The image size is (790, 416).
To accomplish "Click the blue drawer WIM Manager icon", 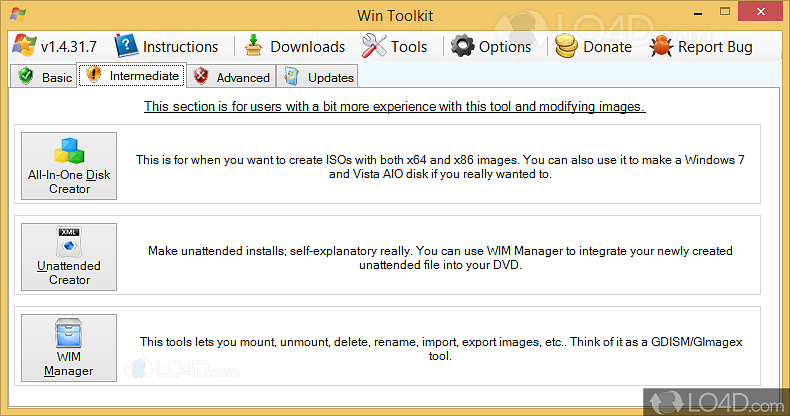I will (x=69, y=333).
